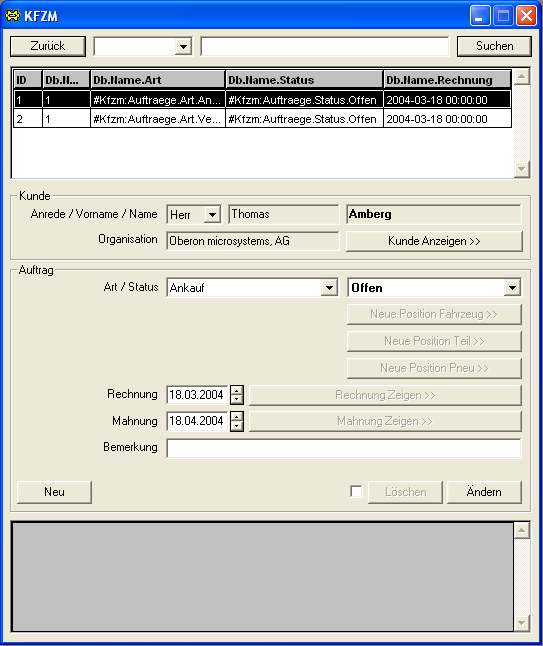Focus the Bemerkung text field
Image resolution: width=543 pixels, height=646 pixels.
click(344, 448)
